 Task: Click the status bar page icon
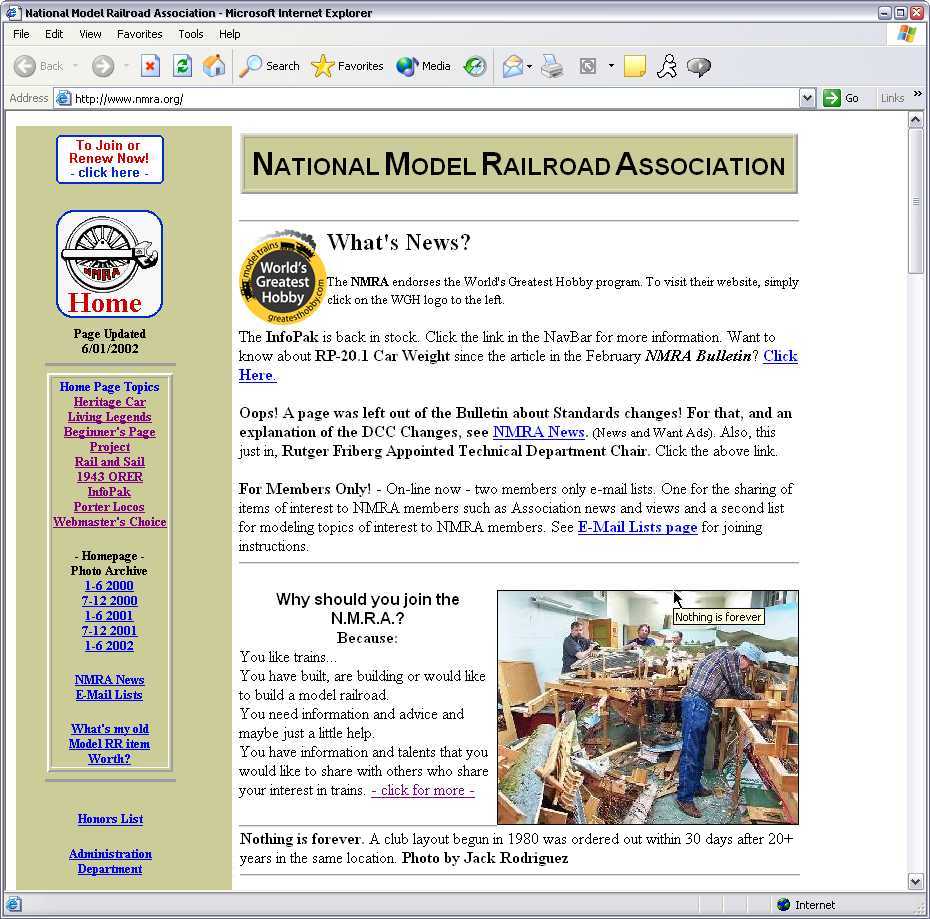coord(14,905)
